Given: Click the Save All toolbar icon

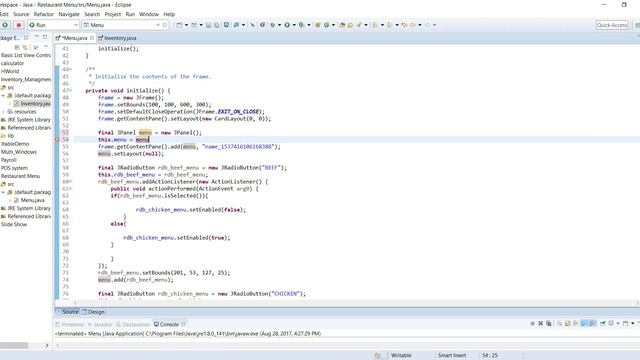Looking at the screenshot, I should [x=217, y=25].
